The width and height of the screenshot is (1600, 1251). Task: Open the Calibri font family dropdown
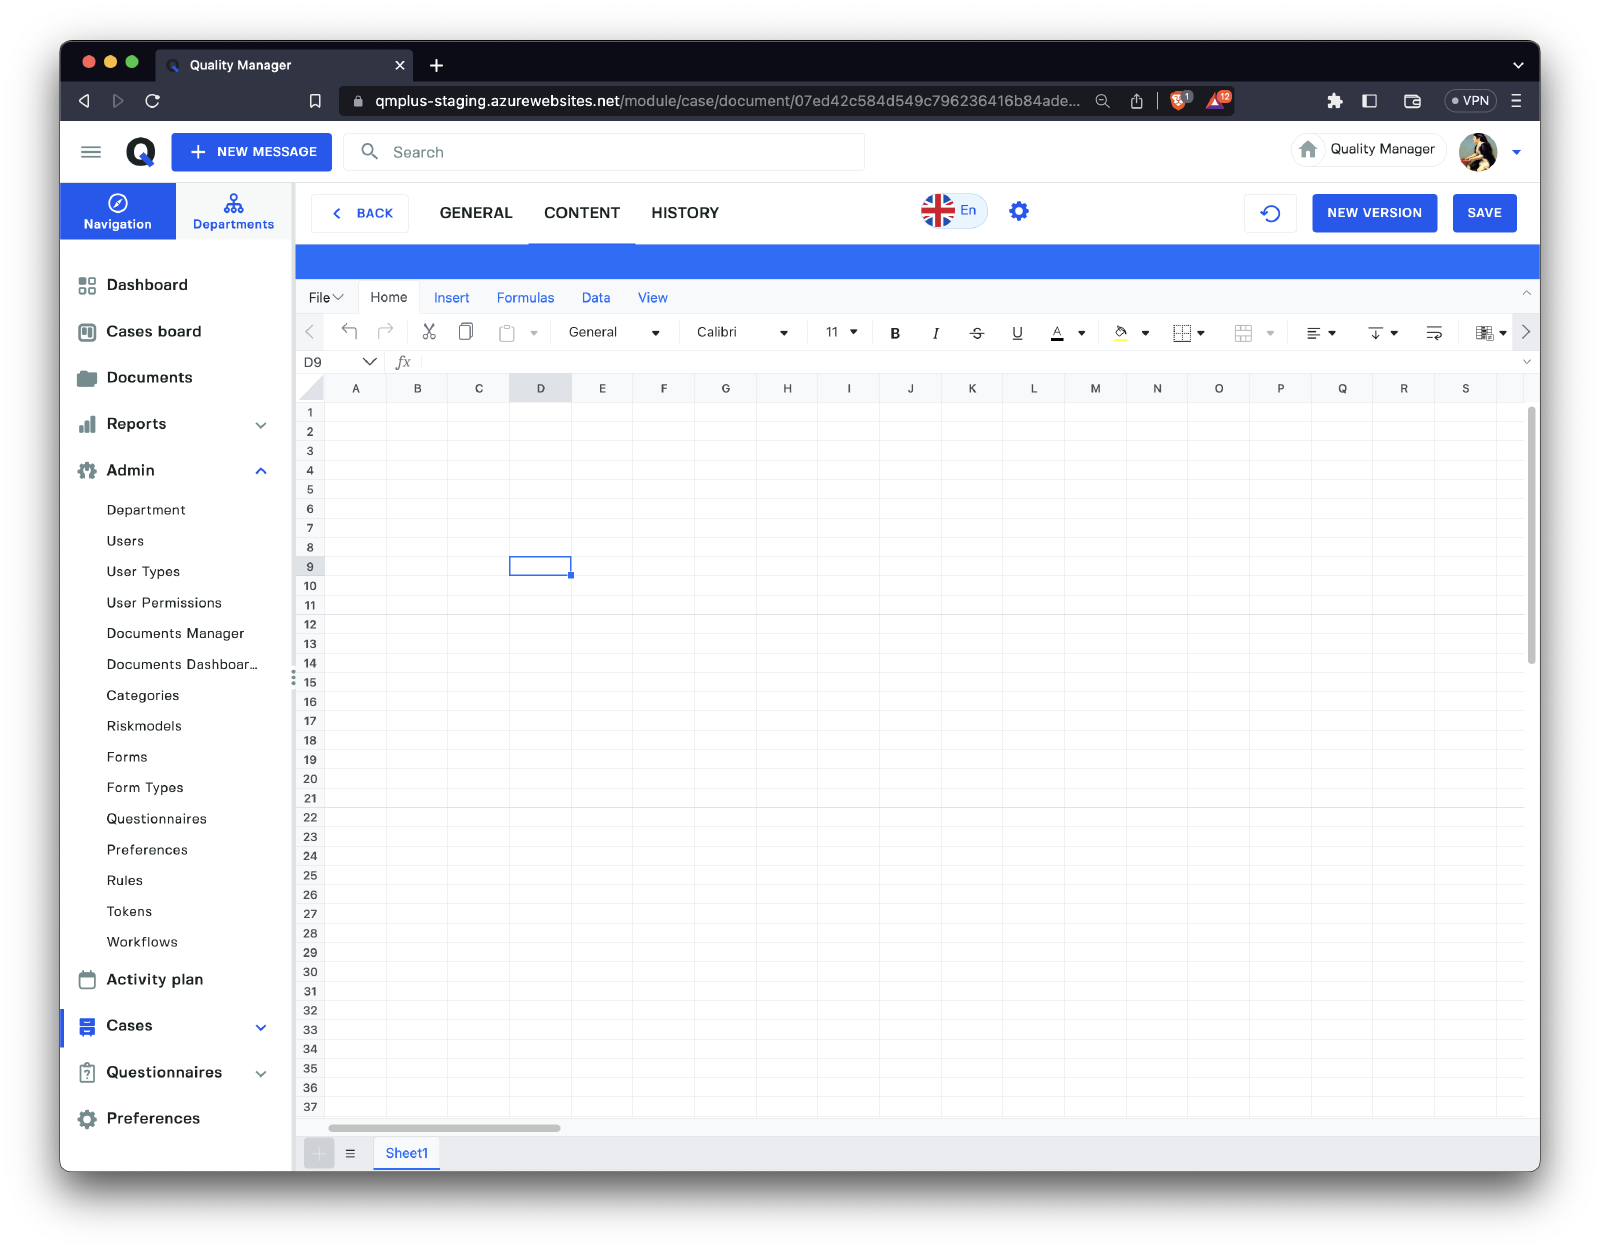point(742,333)
